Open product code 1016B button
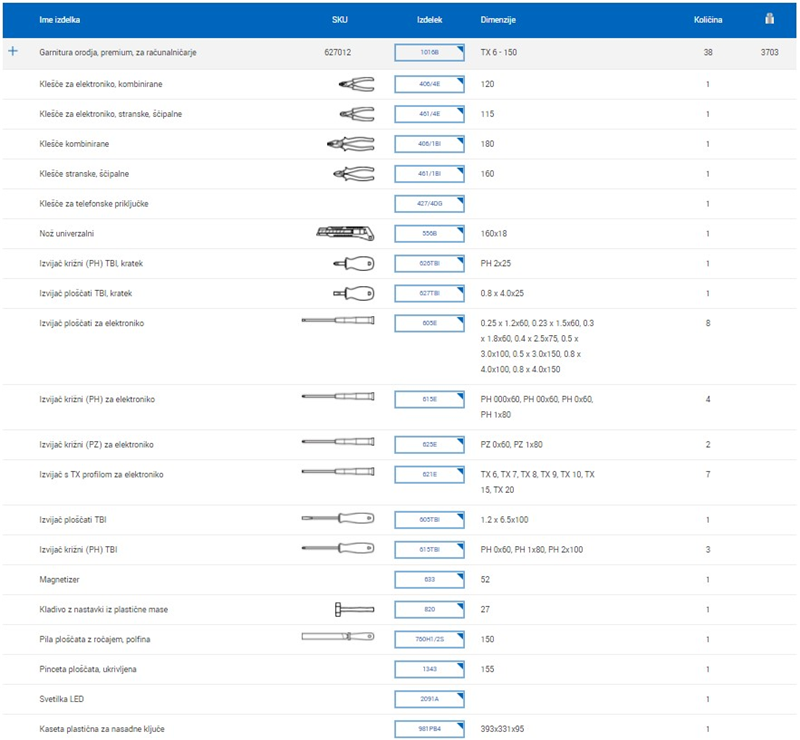The height and width of the screenshot is (740, 800). pos(429,53)
